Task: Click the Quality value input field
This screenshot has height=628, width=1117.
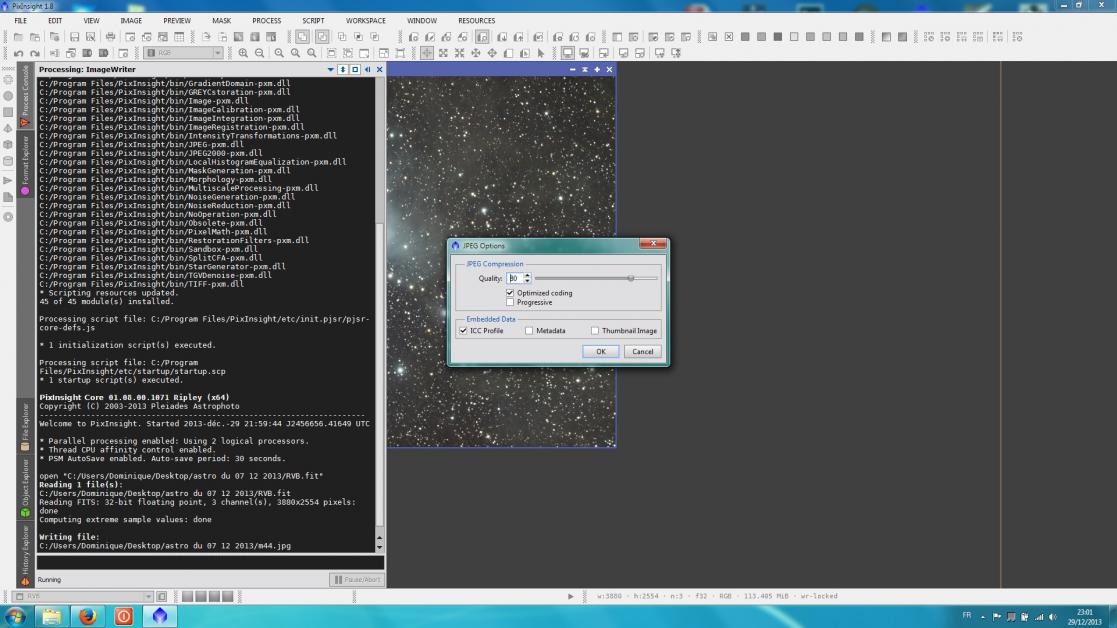Action: tap(514, 278)
